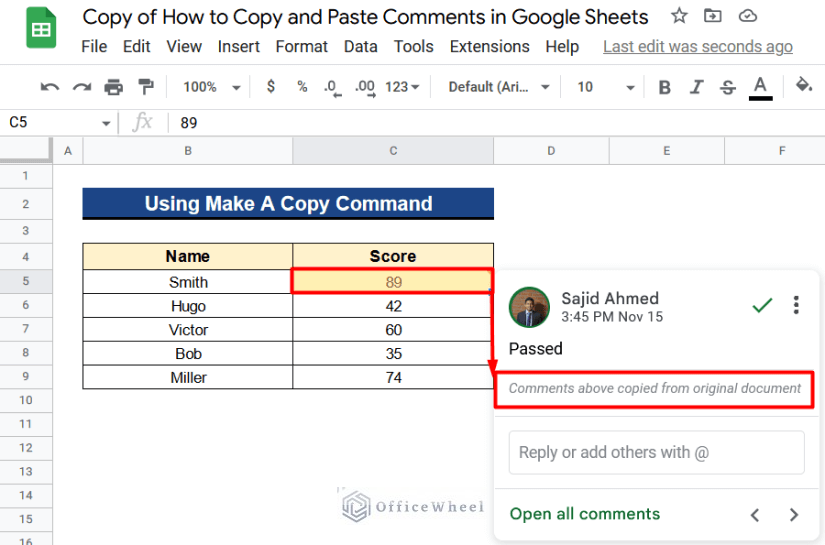Select cell containing Miller
The height and width of the screenshot is (545, 825).
coord(188,377)
